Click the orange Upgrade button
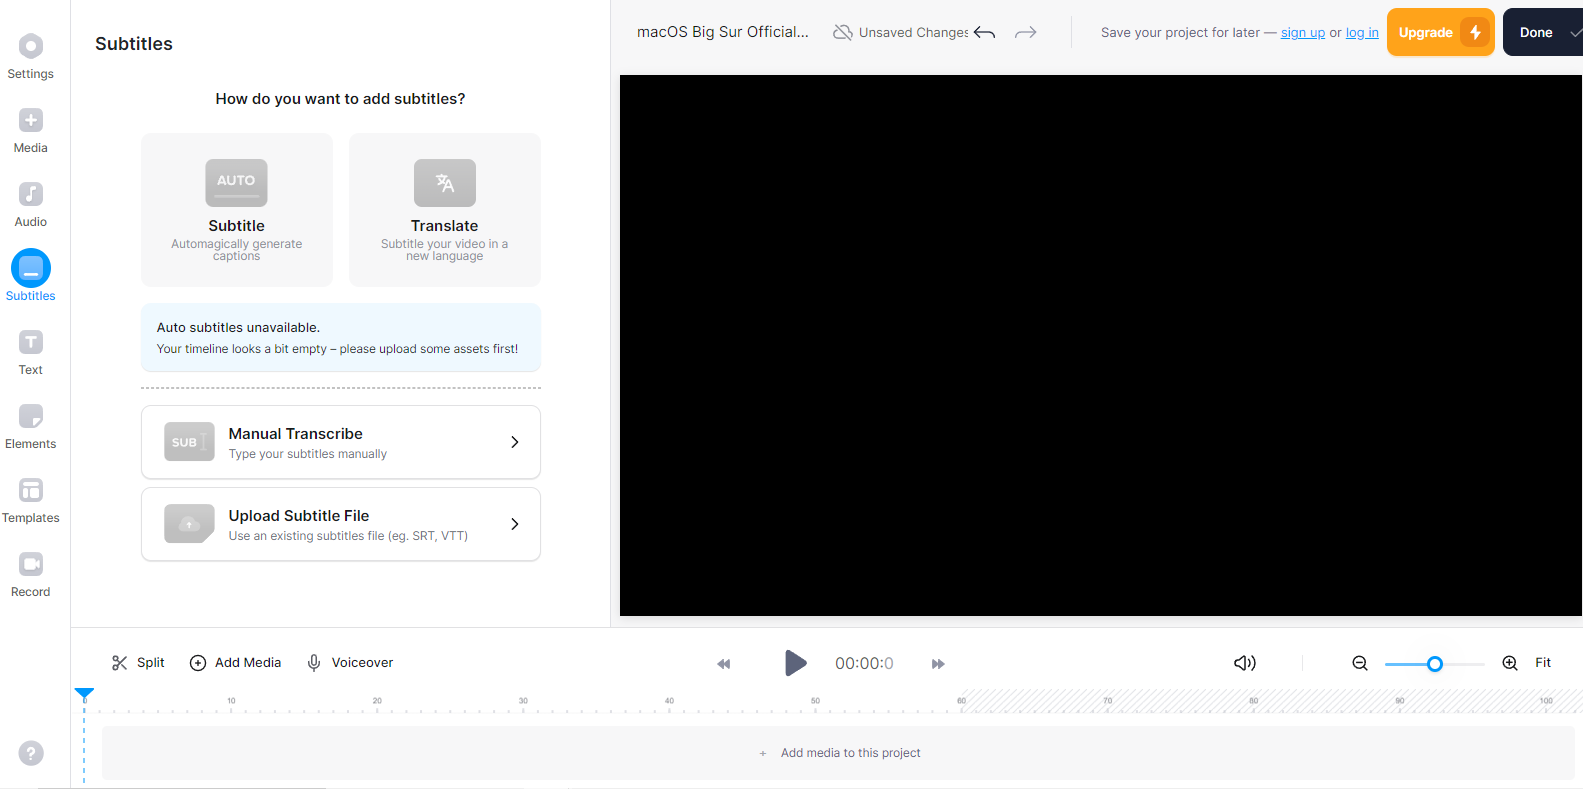 [1441, 32]
